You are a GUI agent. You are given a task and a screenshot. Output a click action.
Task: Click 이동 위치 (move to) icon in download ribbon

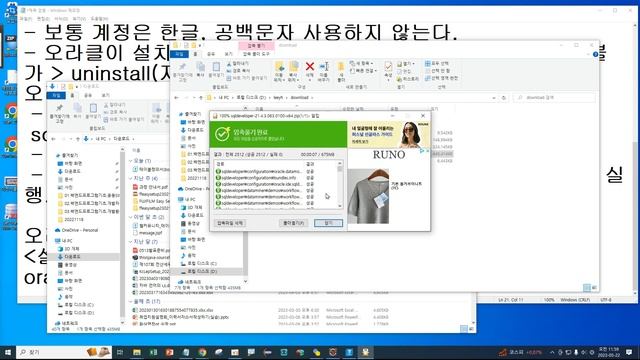tap(279, 71)
